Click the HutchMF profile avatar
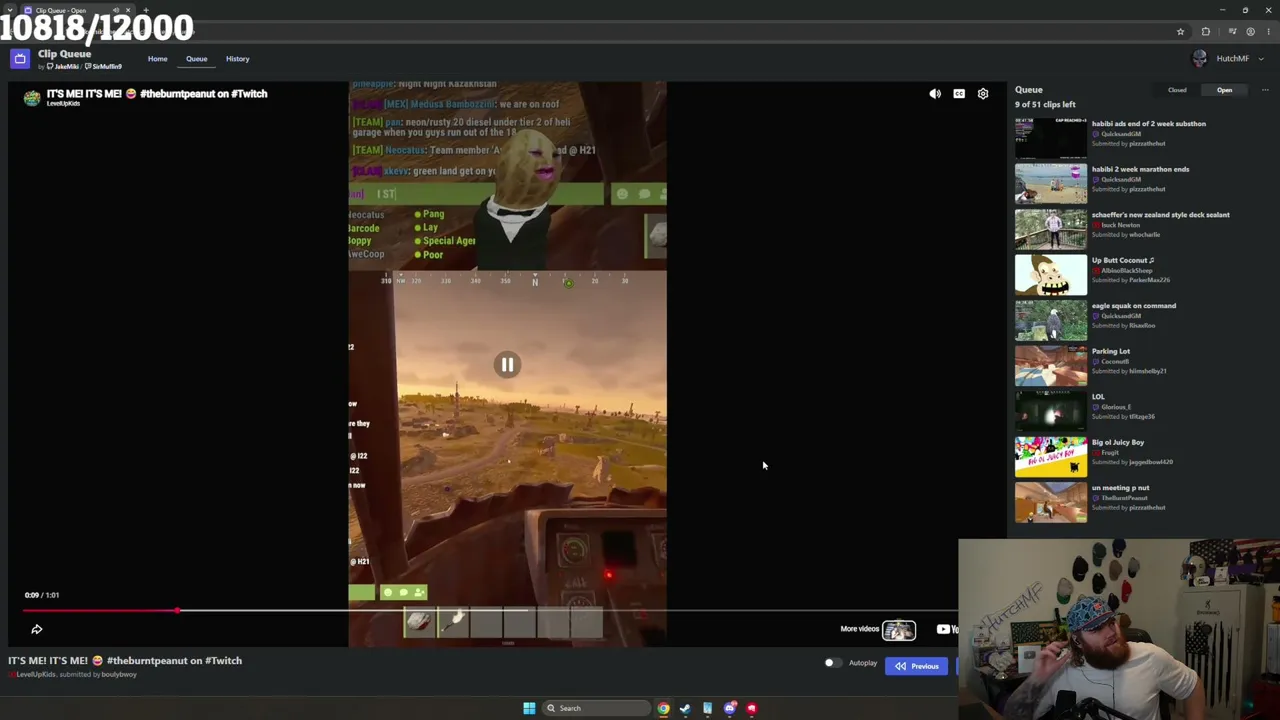This screenshot has width=1280, height=720. (x=1200, y=59)
